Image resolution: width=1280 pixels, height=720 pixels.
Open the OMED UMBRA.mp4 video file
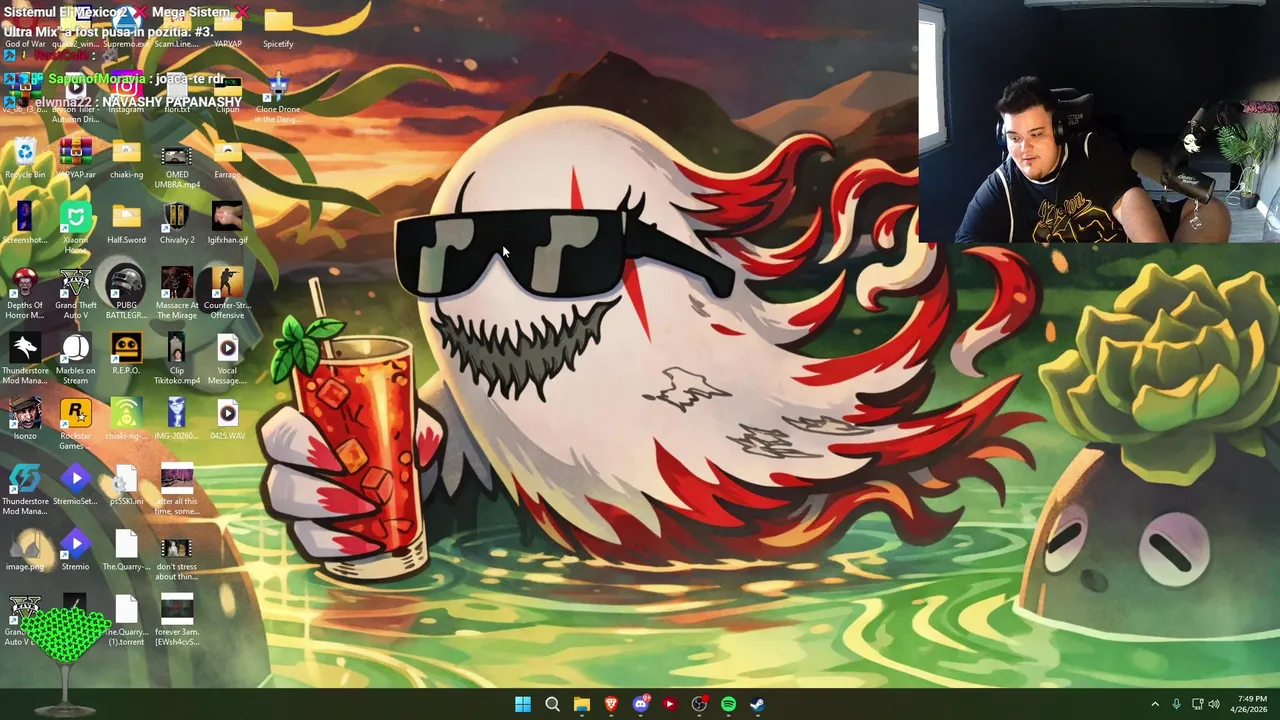click(177, 165)
